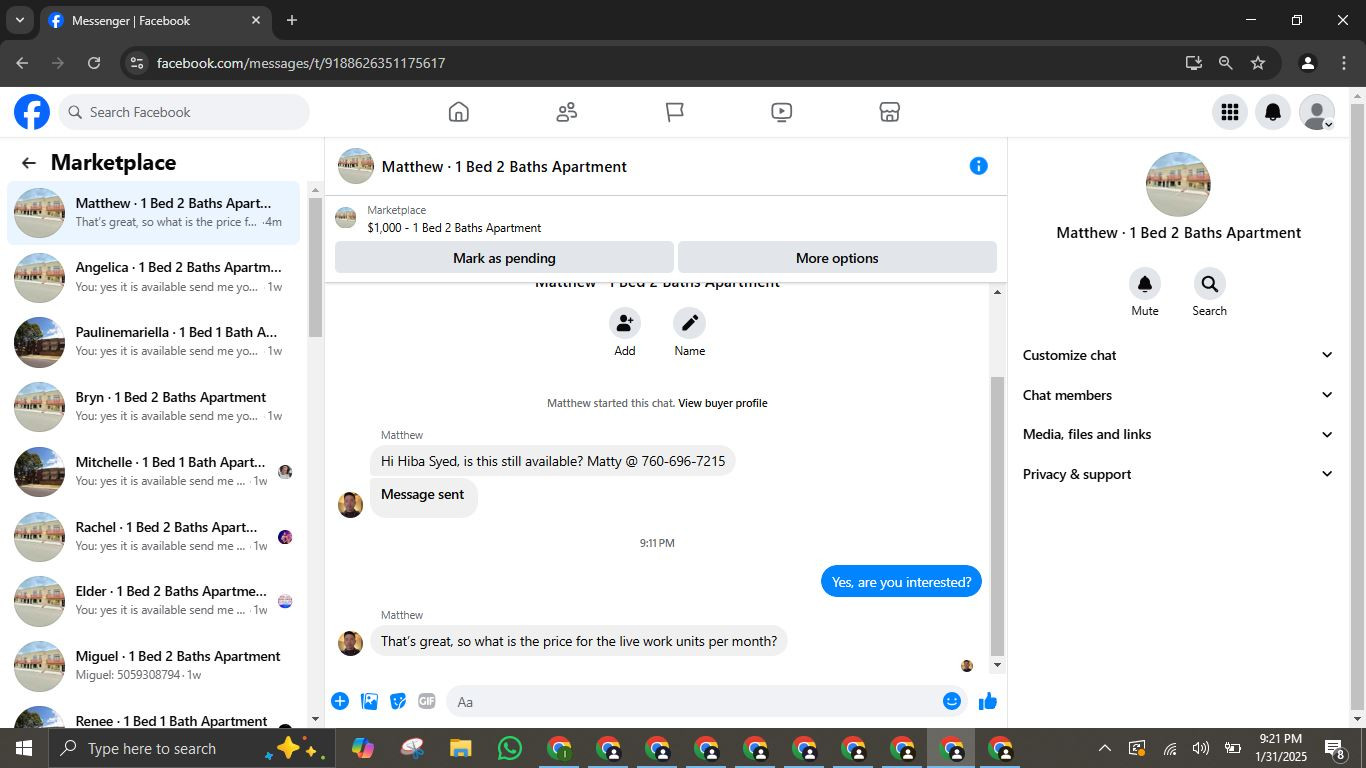This screenshot has width=1366, height=768.
Task: Search in conversation via magnifier icon
Action: pos(1209,284)
